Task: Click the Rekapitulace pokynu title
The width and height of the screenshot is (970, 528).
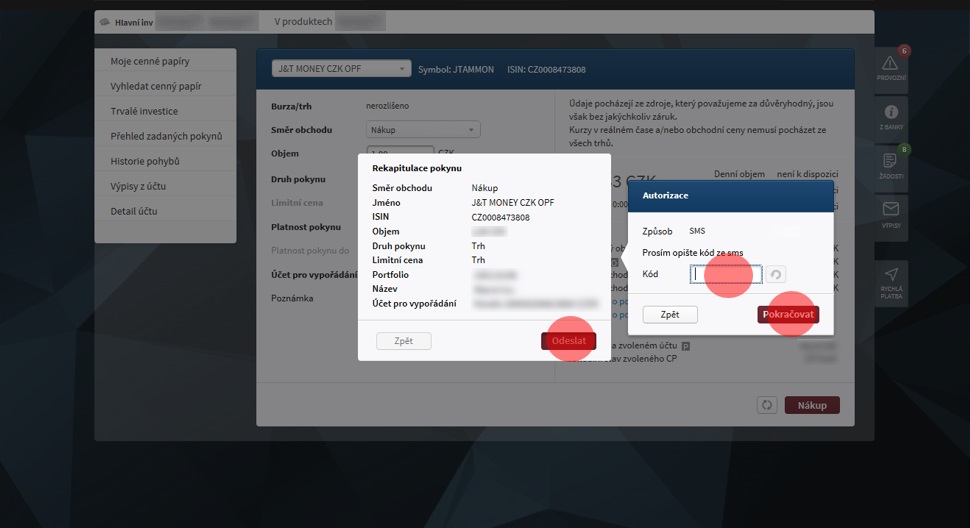Action: 416,168
